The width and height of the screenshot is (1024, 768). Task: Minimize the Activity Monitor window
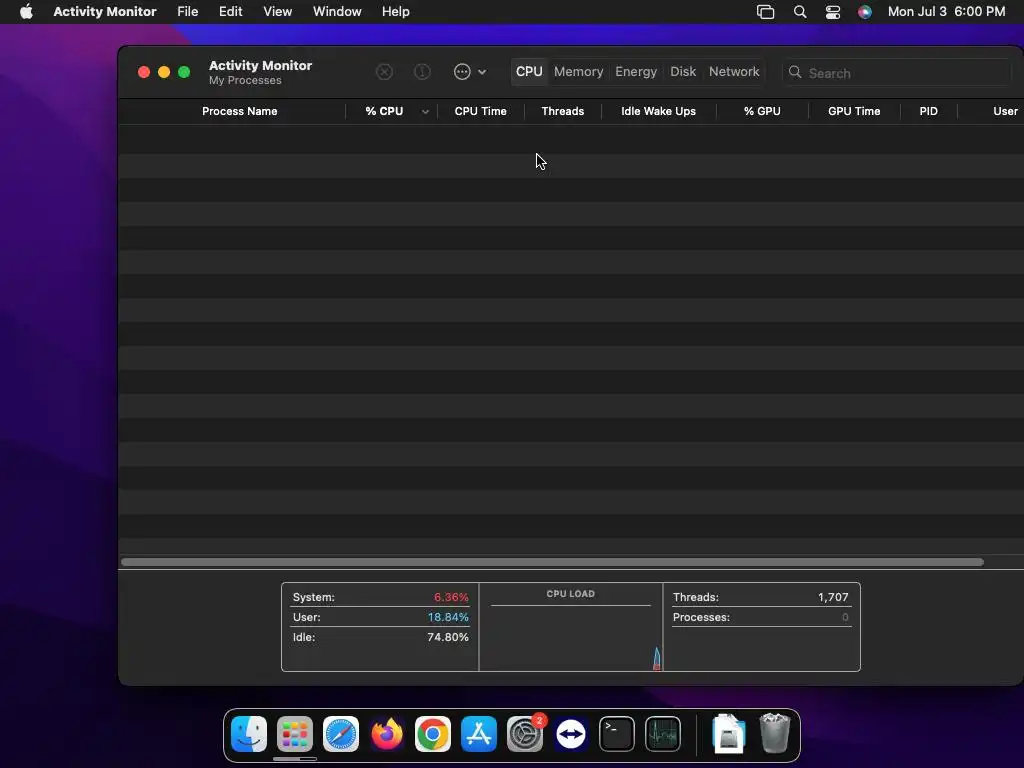pos(164,72)
